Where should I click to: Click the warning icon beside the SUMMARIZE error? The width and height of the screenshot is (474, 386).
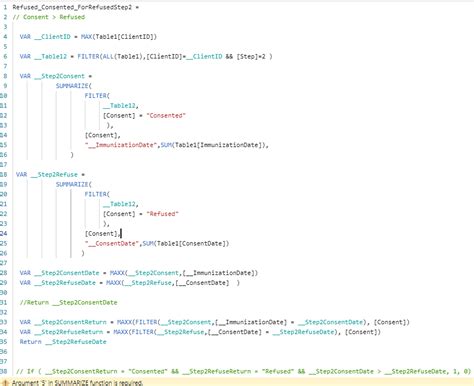click(x=5, y=383)
